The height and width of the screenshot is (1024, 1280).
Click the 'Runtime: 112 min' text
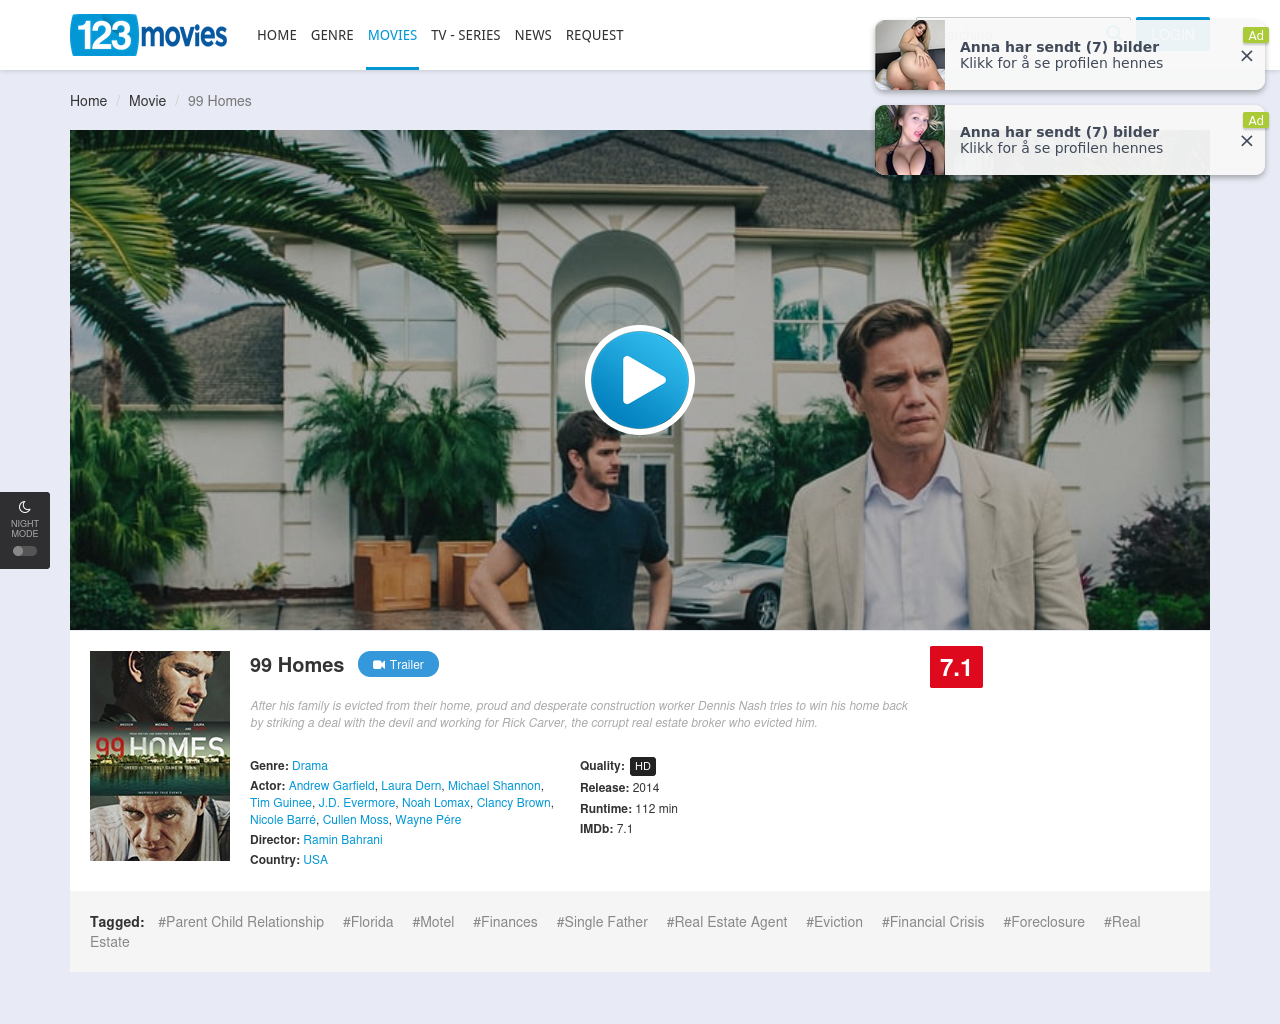[x=629, y=809]
